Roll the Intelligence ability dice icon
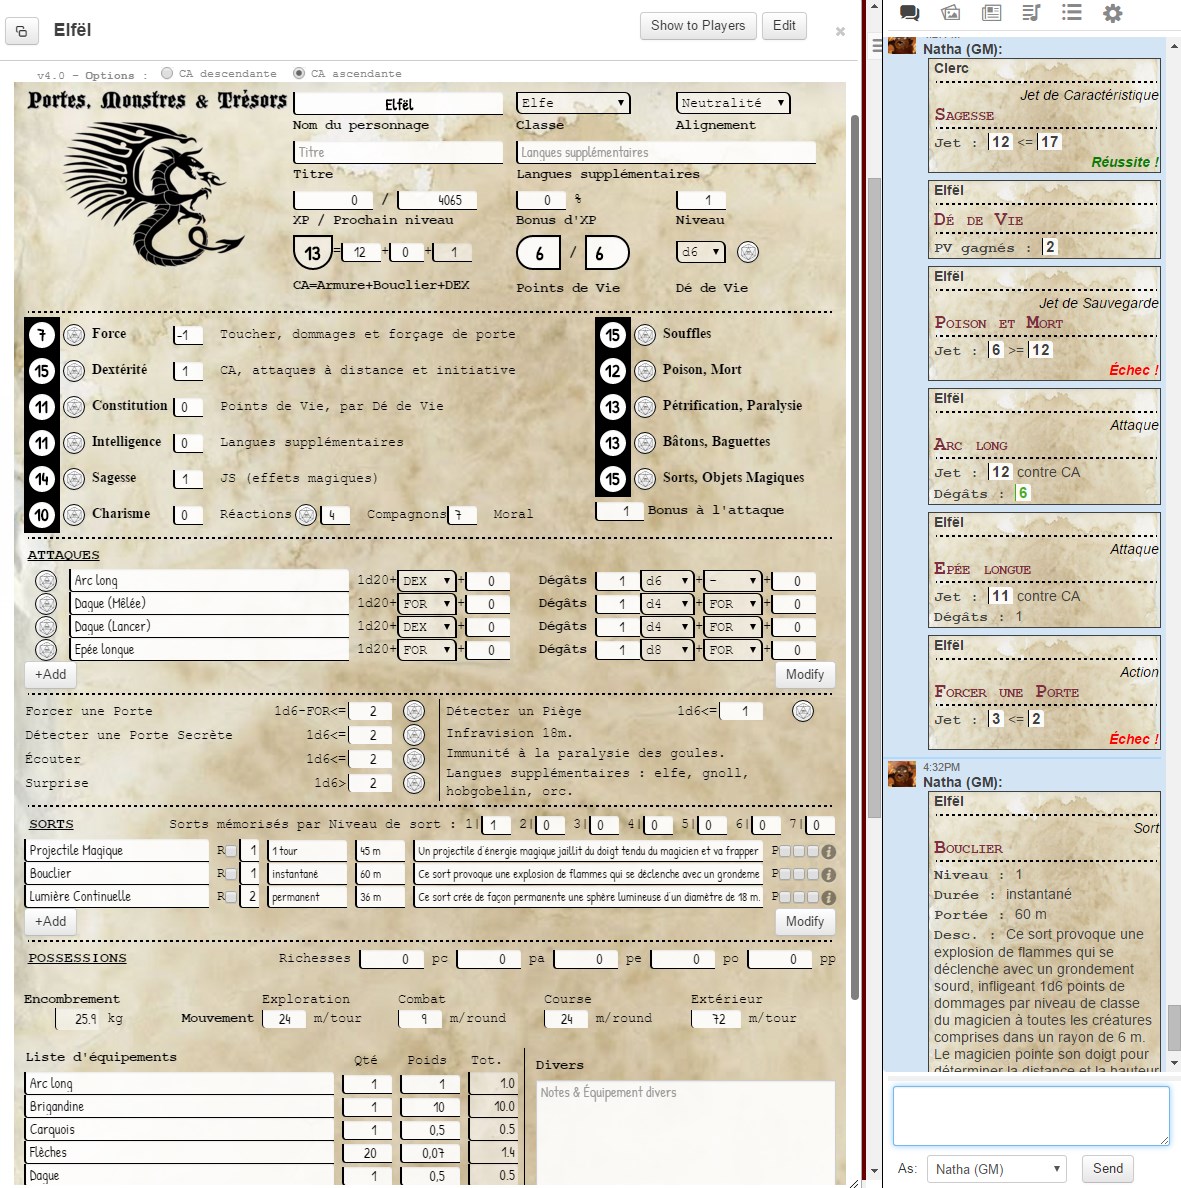This screenshot has width=1181, height=1188. click(73, 442)
